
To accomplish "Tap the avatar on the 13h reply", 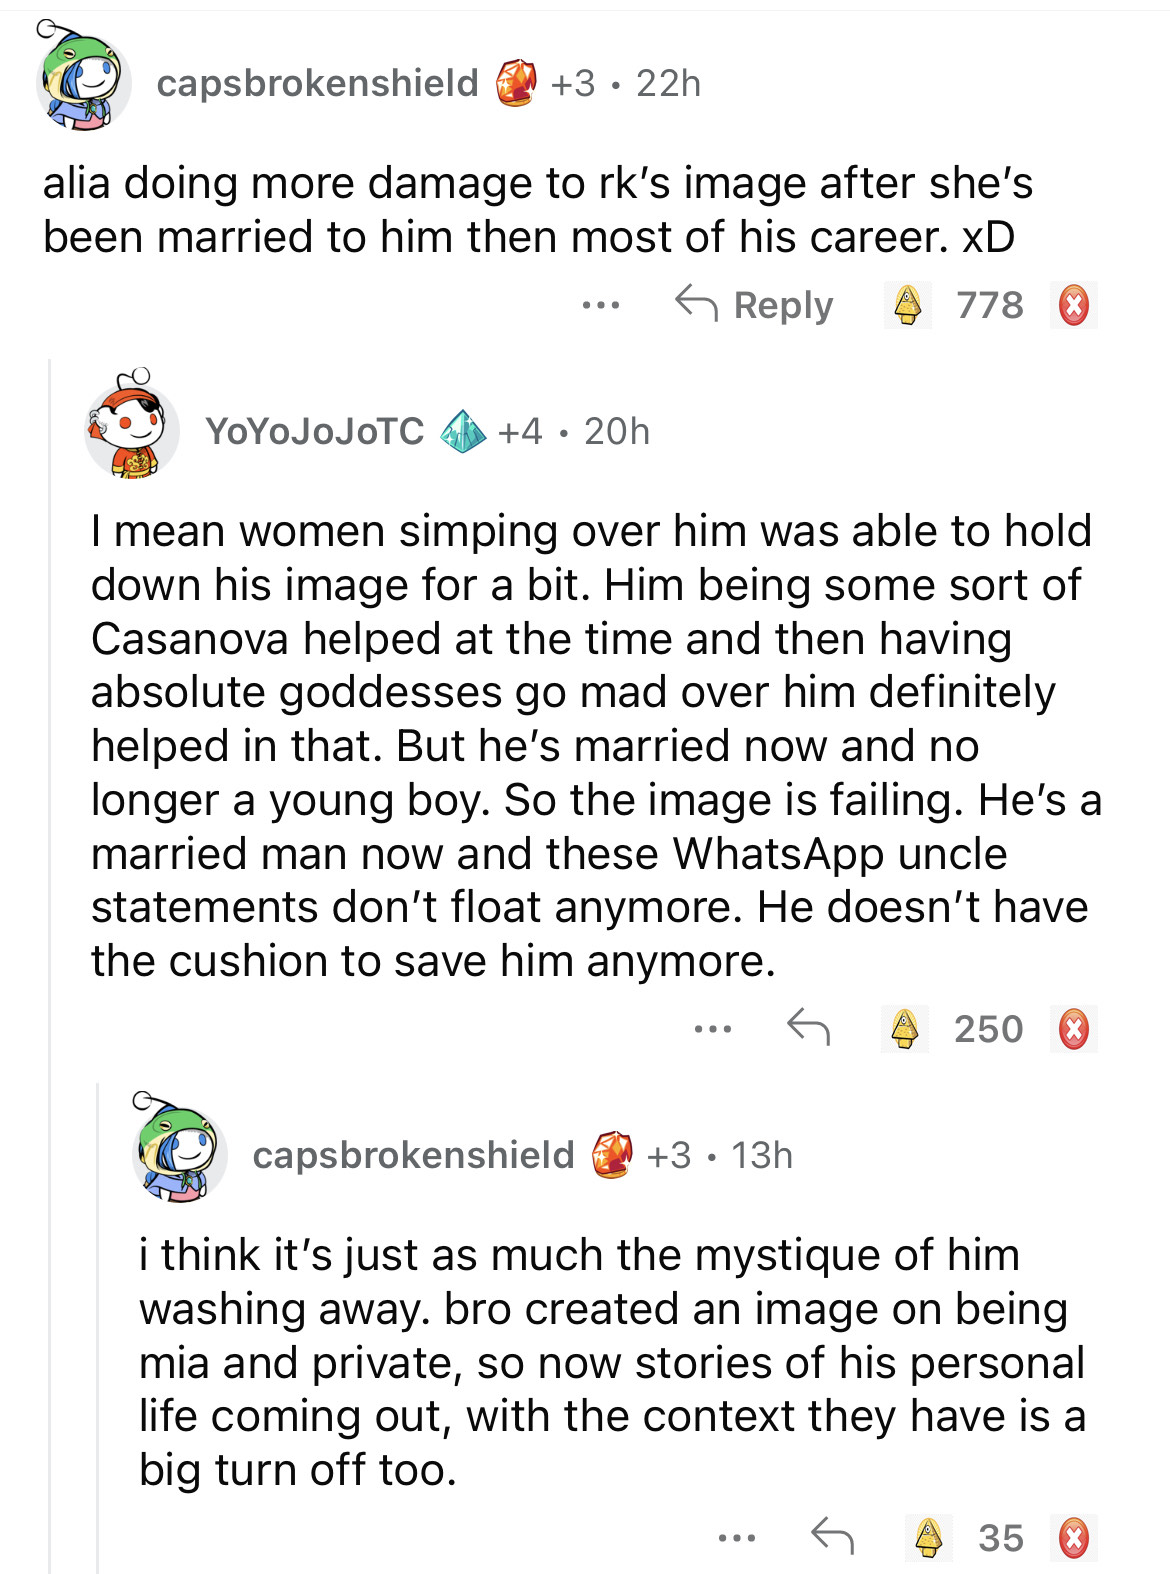I will (179, 1151).
